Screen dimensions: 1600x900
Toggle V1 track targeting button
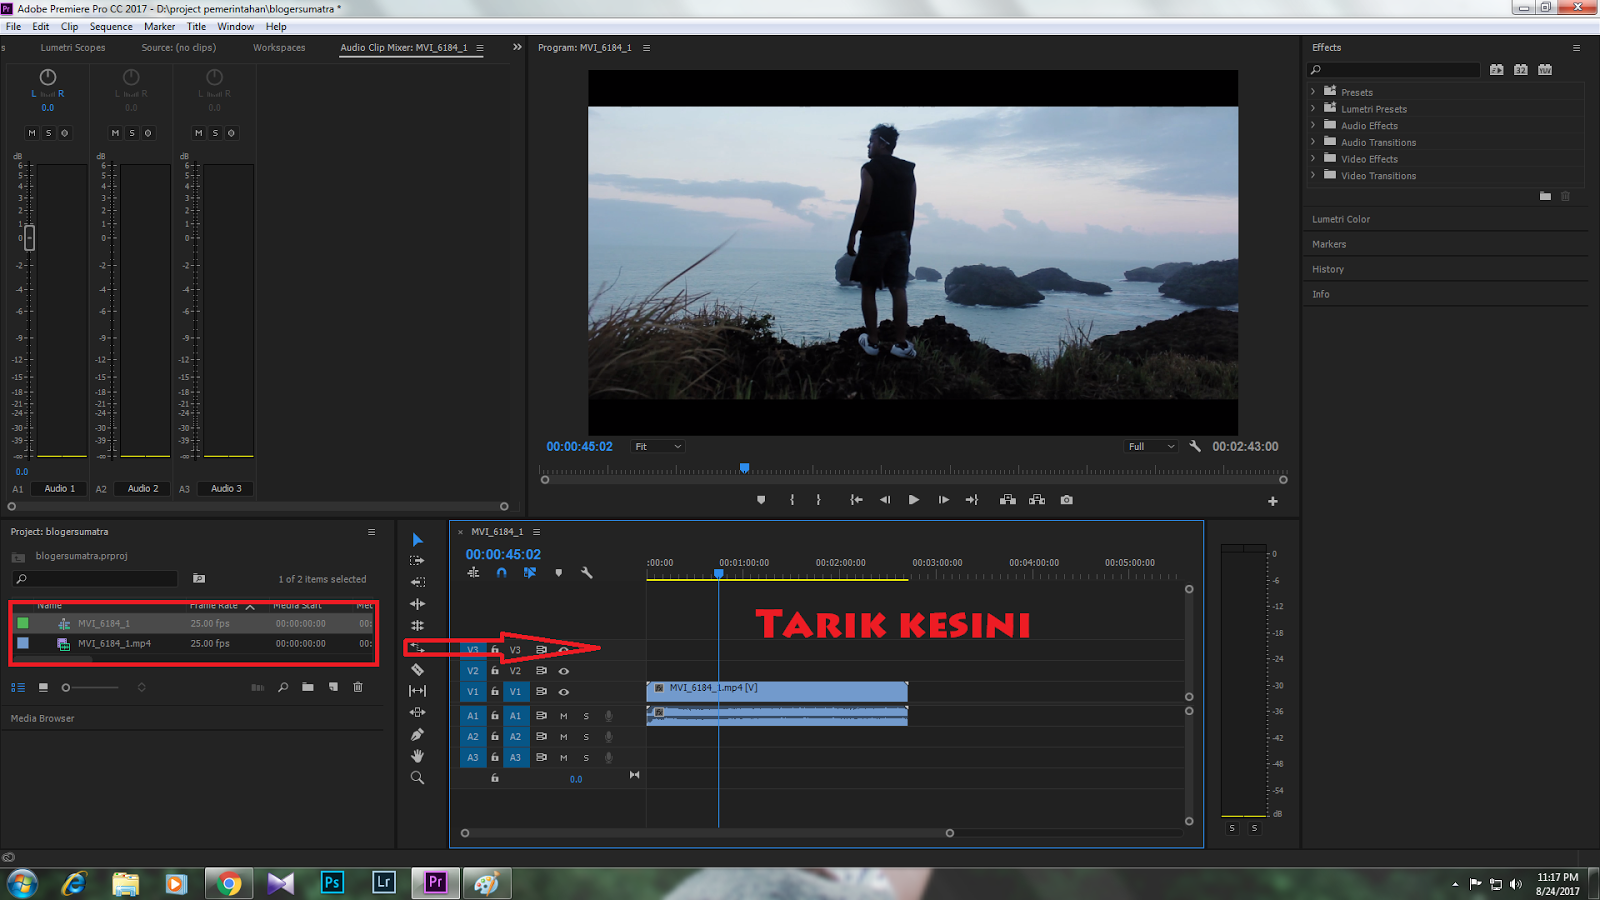515,692
